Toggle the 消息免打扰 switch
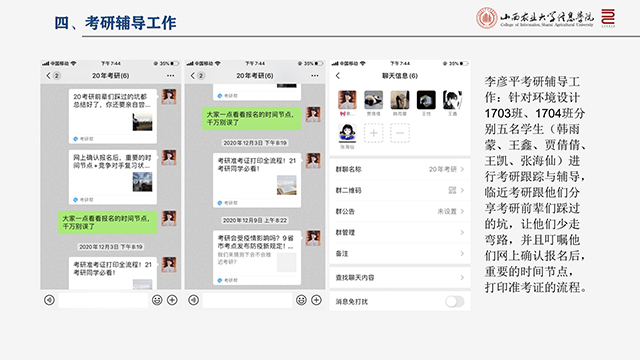 click(455, 302)
